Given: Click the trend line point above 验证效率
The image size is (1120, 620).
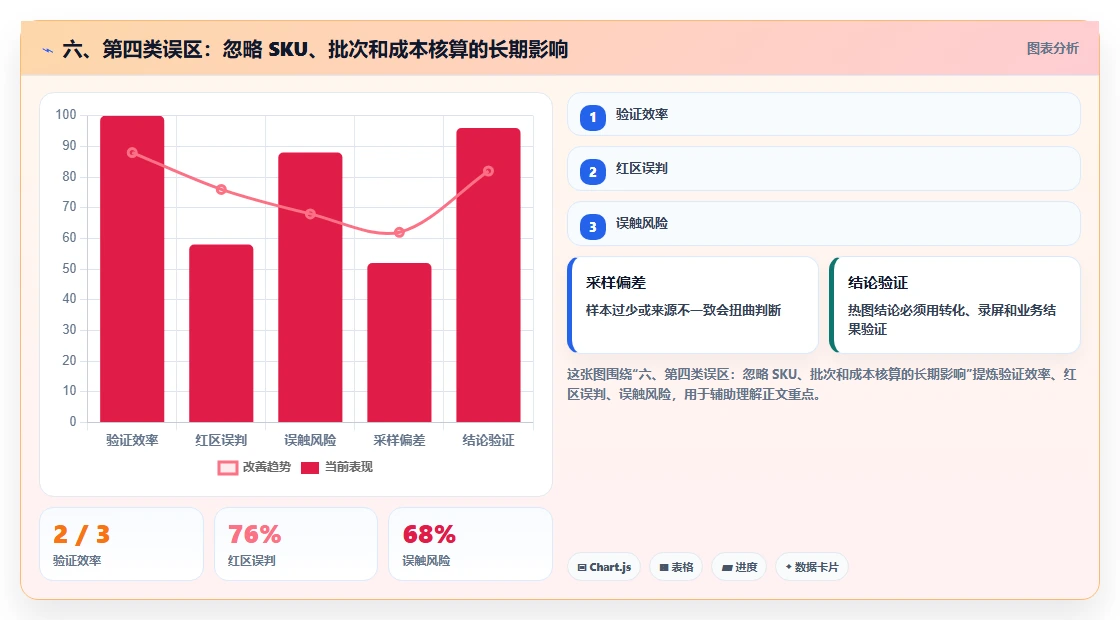Looking at the screenshot, I should tap(132, 153).
